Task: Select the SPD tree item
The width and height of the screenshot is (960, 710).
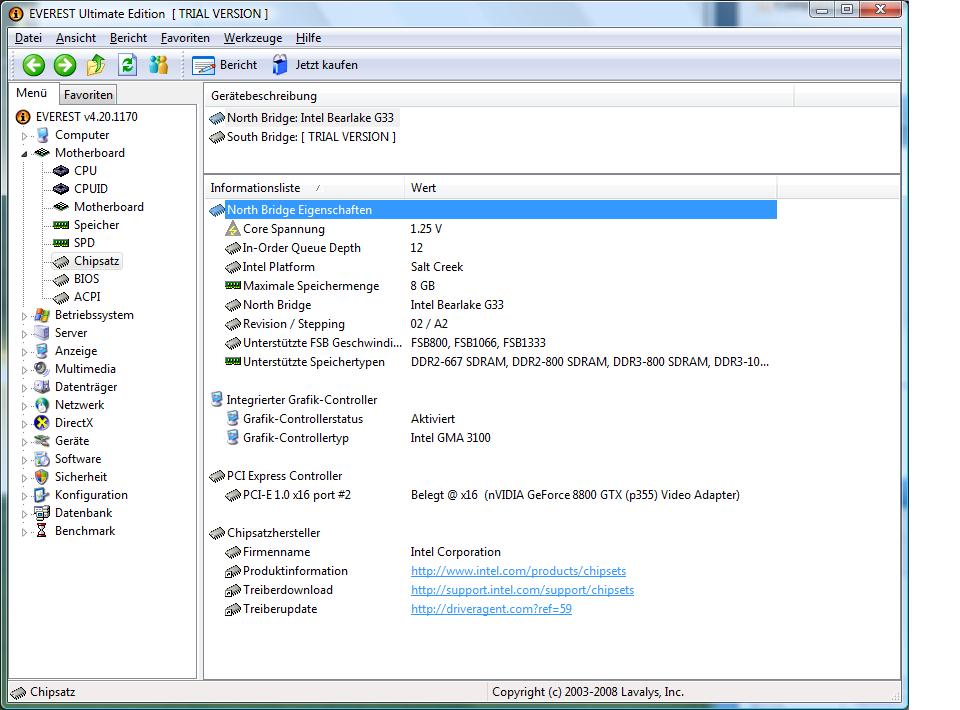Action: (84, 242)
